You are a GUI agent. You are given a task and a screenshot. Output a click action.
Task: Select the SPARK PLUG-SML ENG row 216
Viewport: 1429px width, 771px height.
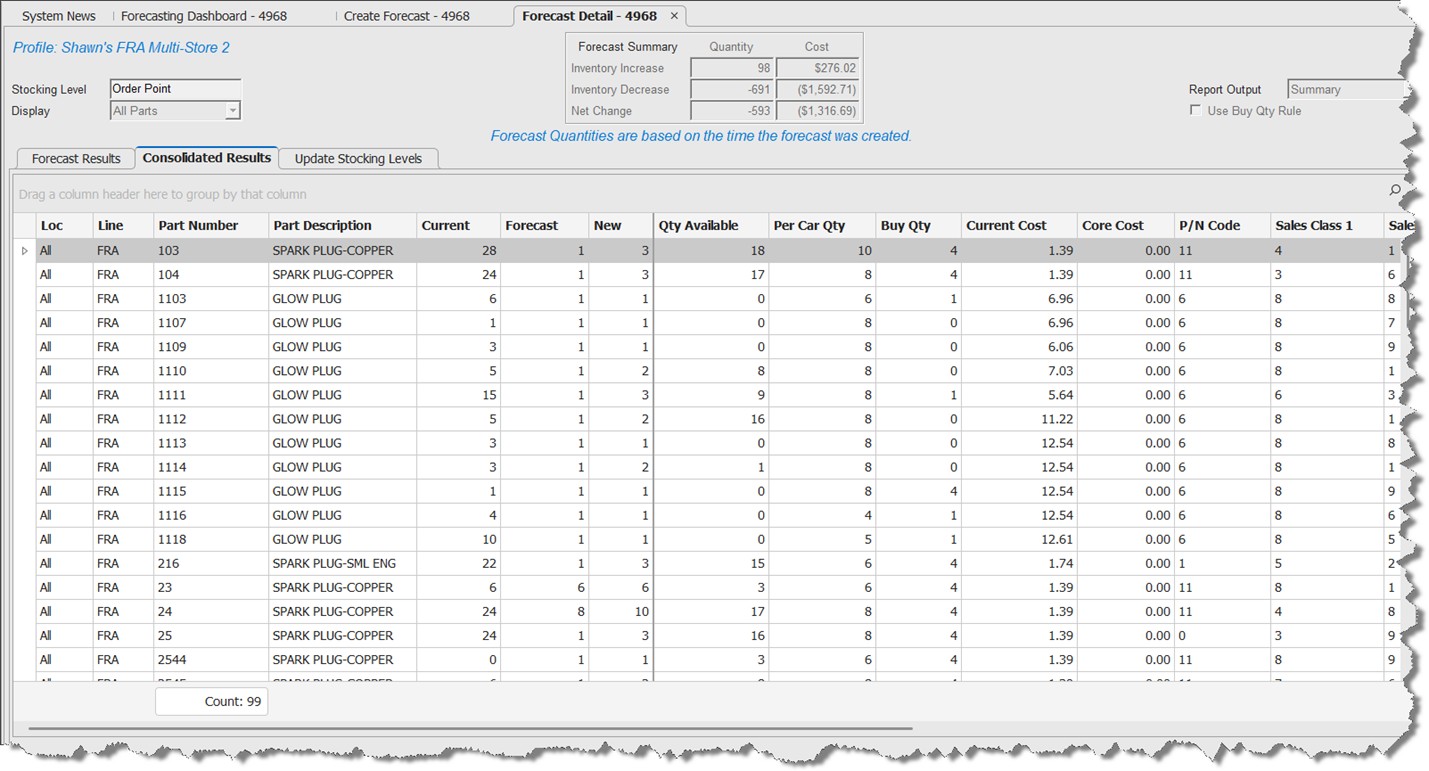tap(333, 564)
